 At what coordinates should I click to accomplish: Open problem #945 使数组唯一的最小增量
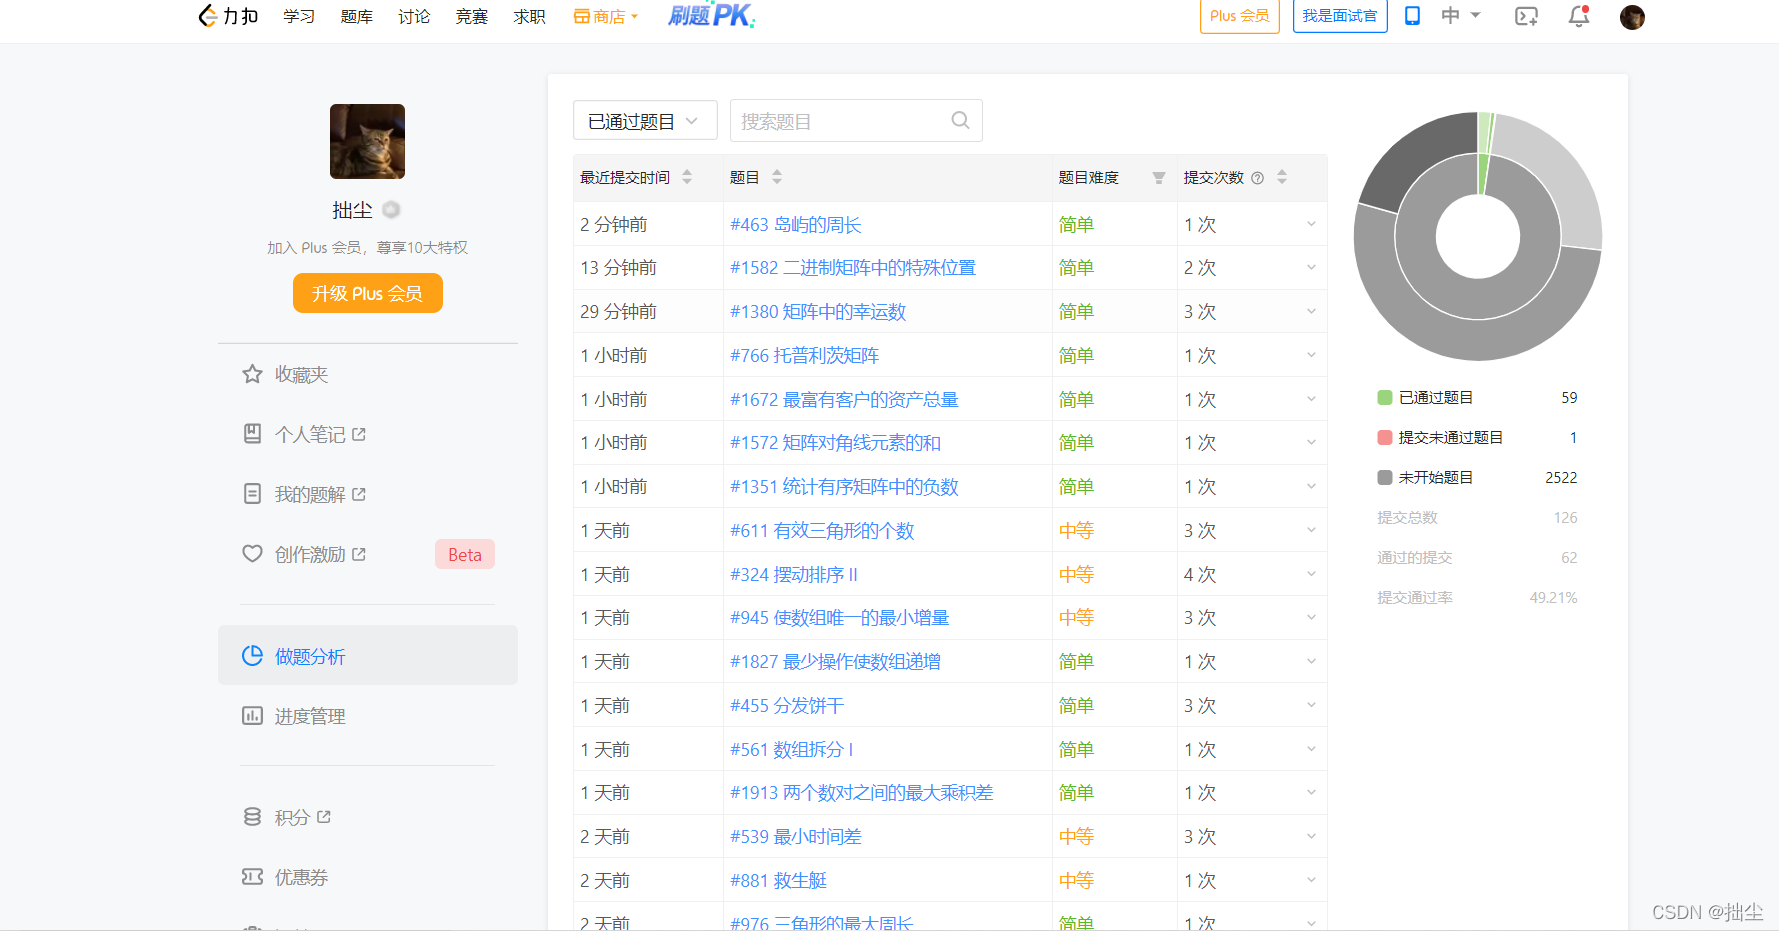click(x=840, y=617)
